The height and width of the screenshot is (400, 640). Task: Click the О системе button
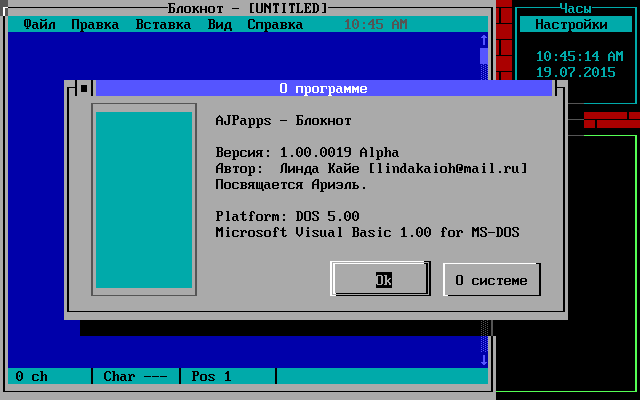tap(491, 280)
